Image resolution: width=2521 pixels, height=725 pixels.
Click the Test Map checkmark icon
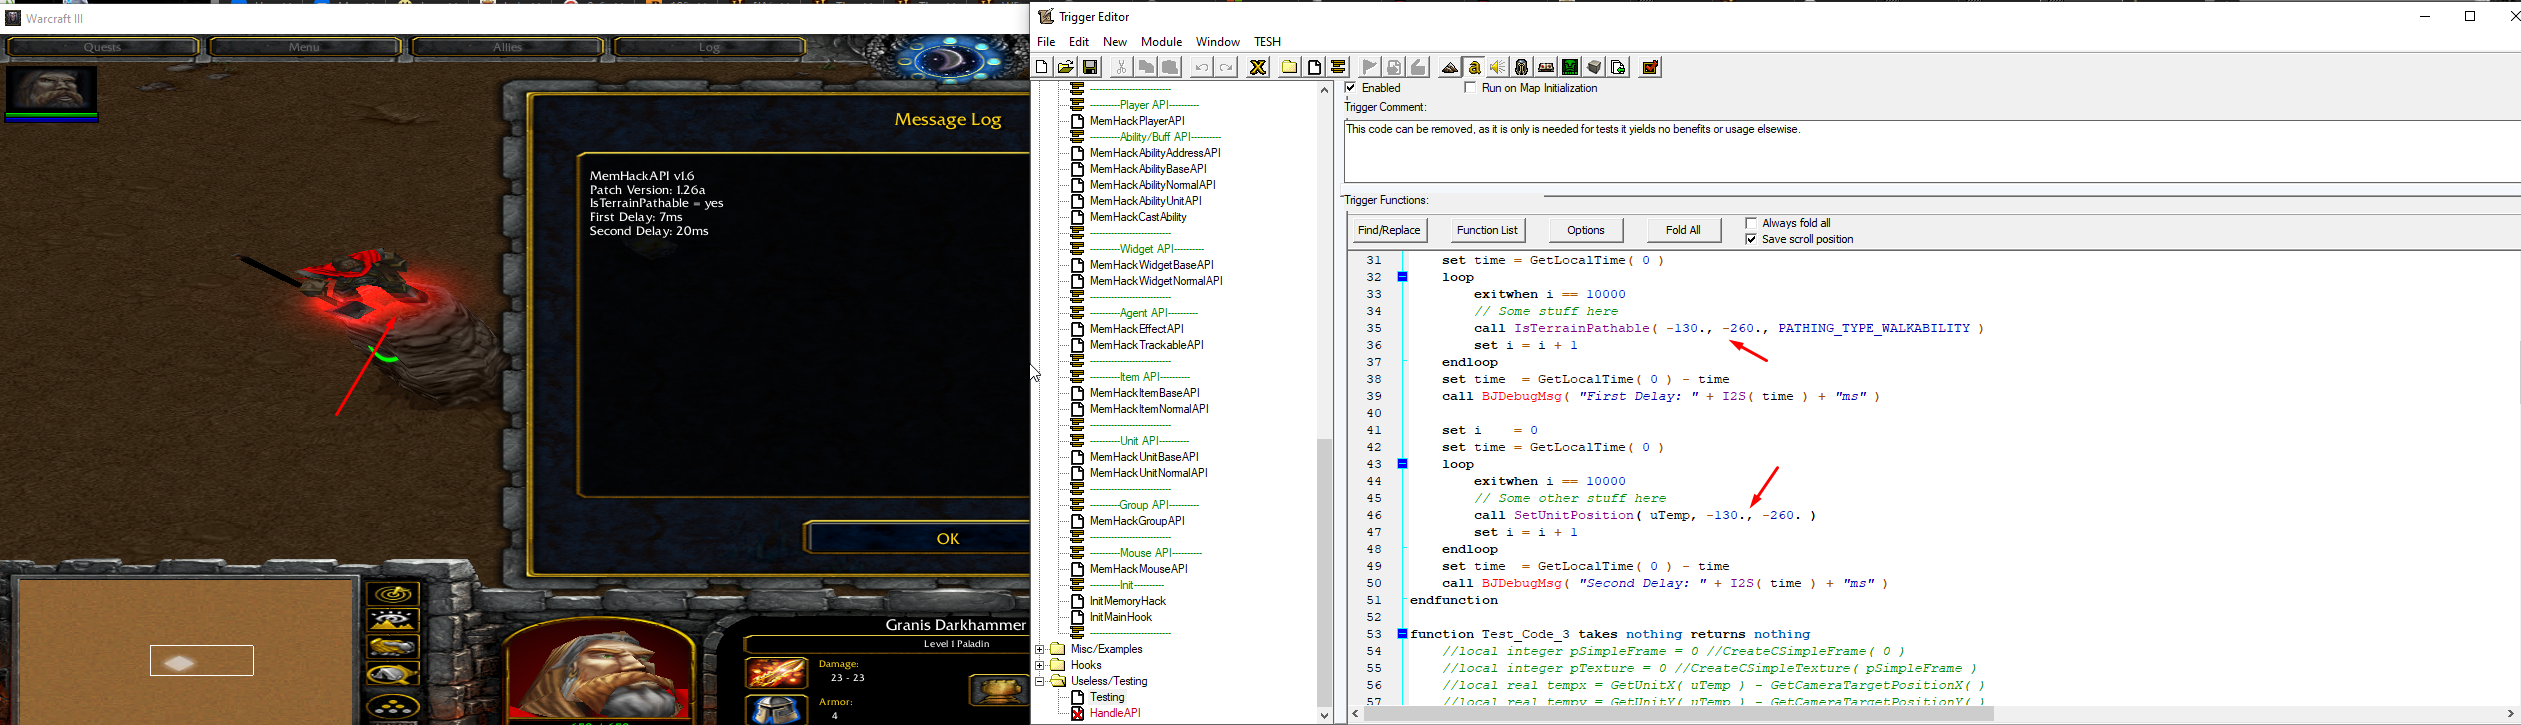tap(1651, 67)
